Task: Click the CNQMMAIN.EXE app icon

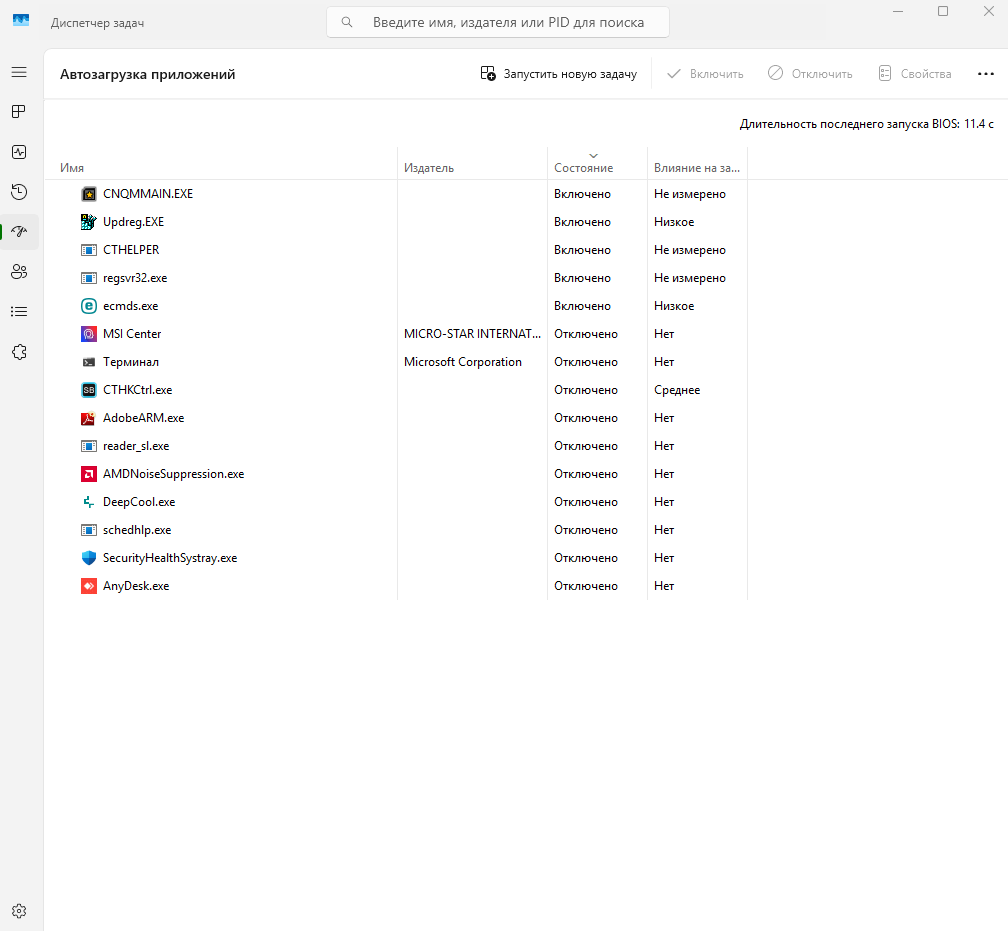Action: pos(89,194)
